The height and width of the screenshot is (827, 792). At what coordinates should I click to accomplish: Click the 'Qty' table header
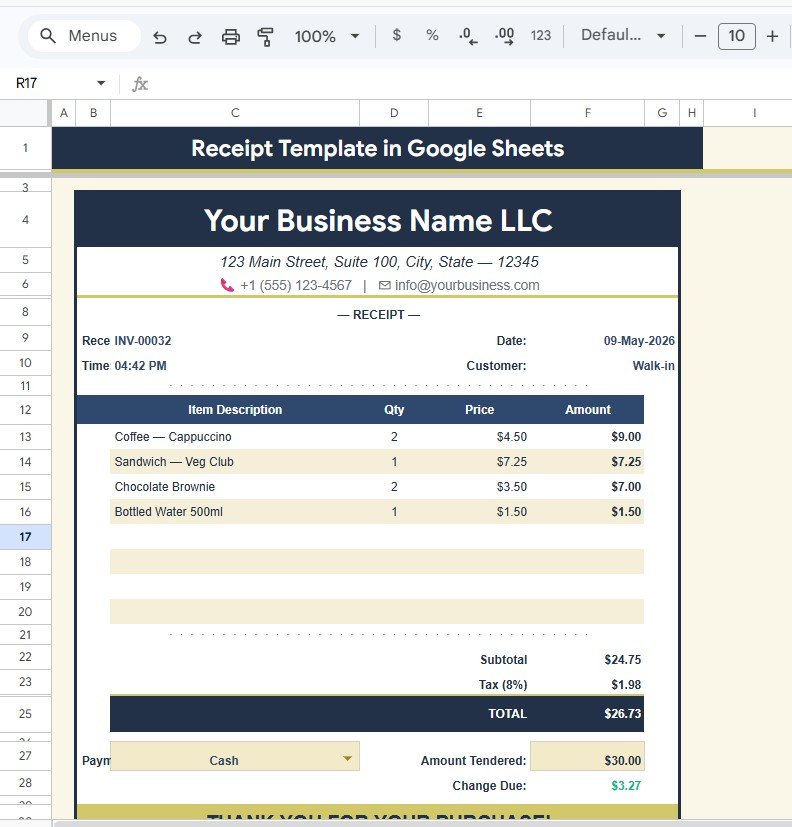click(x=394, y=410)
